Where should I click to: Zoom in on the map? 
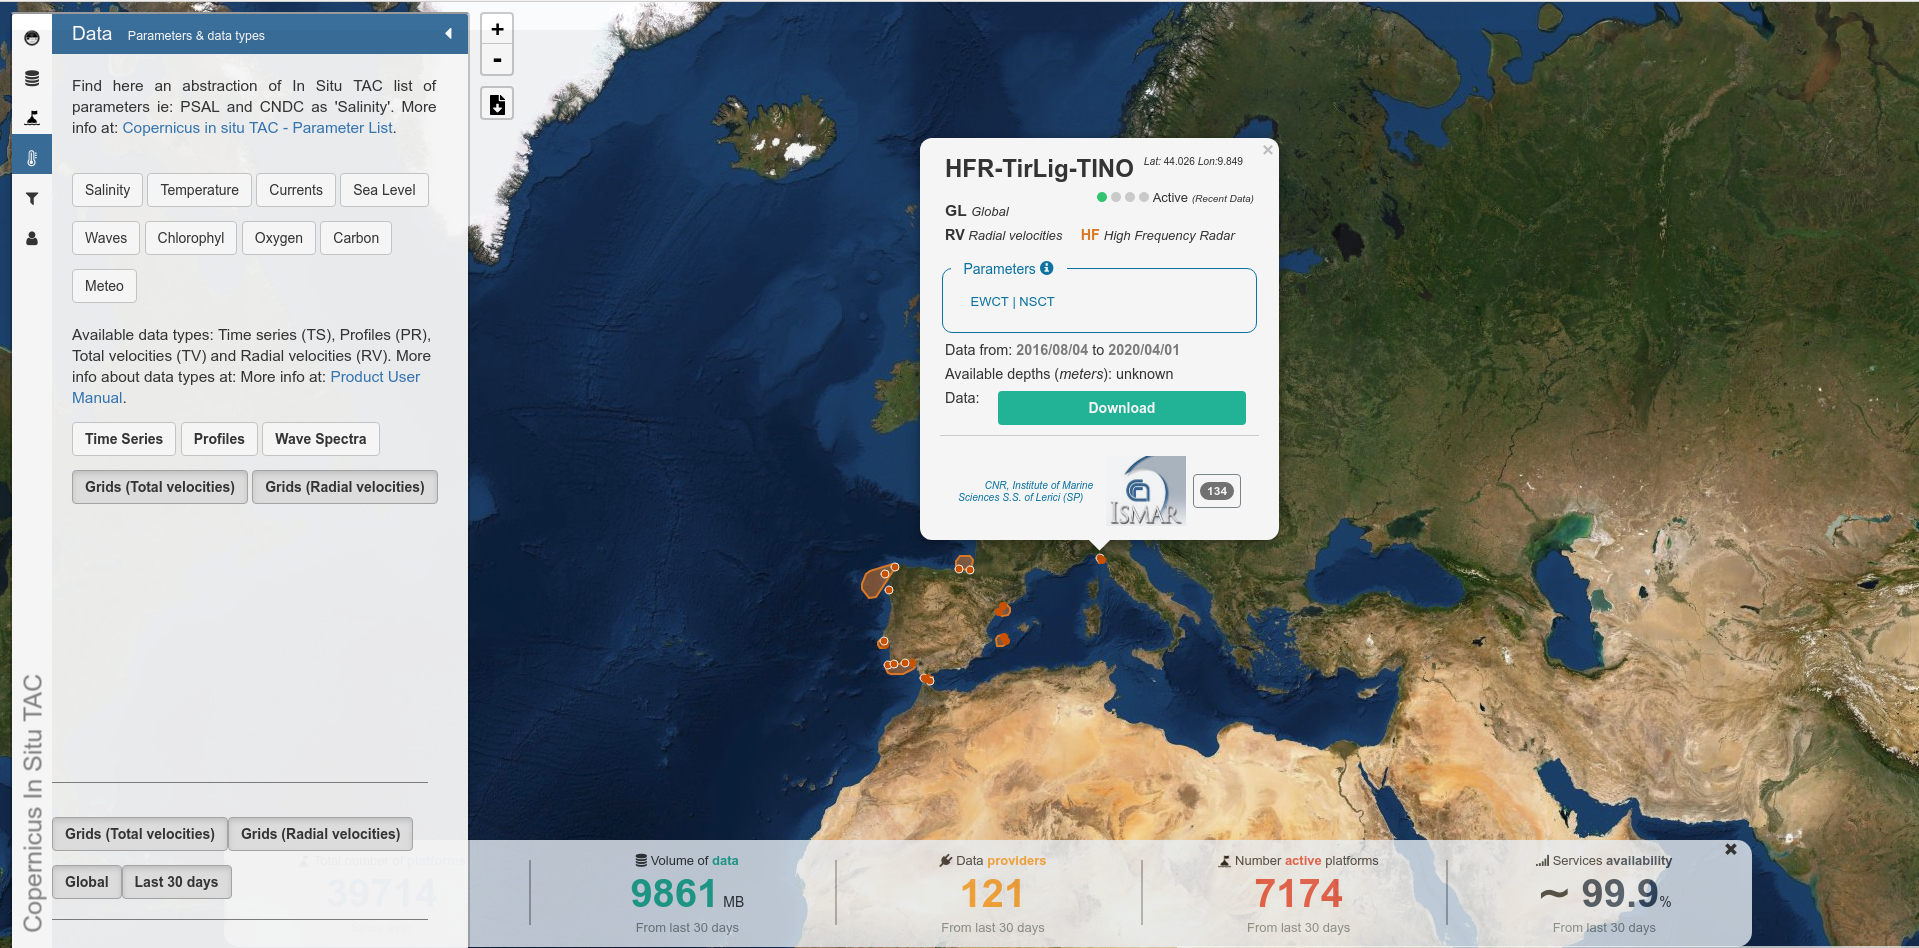(x=497, y=29)
